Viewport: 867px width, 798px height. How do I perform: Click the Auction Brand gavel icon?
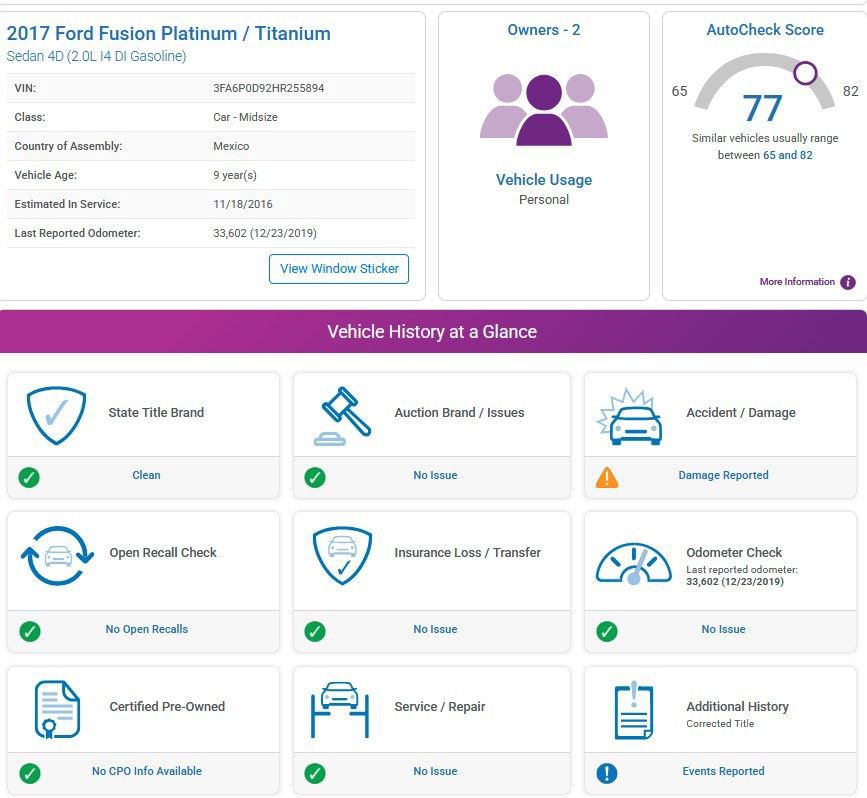[342, 416]
